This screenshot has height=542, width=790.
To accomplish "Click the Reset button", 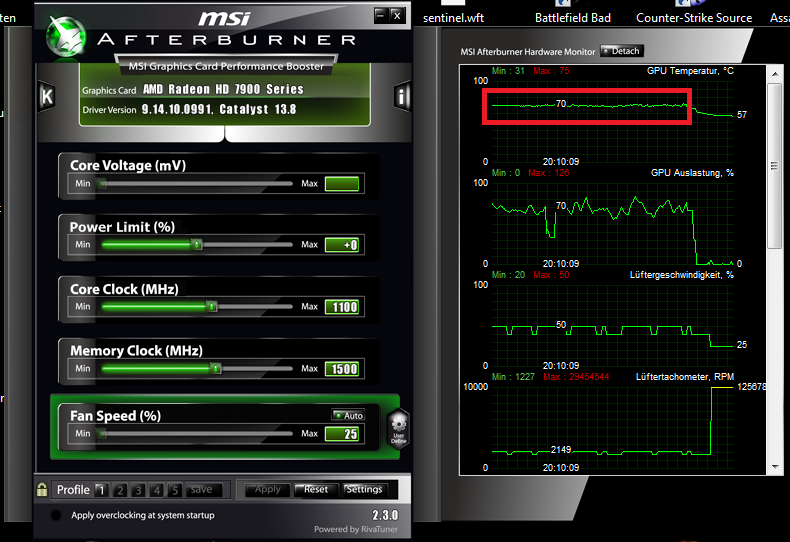I will coord(316,490).
